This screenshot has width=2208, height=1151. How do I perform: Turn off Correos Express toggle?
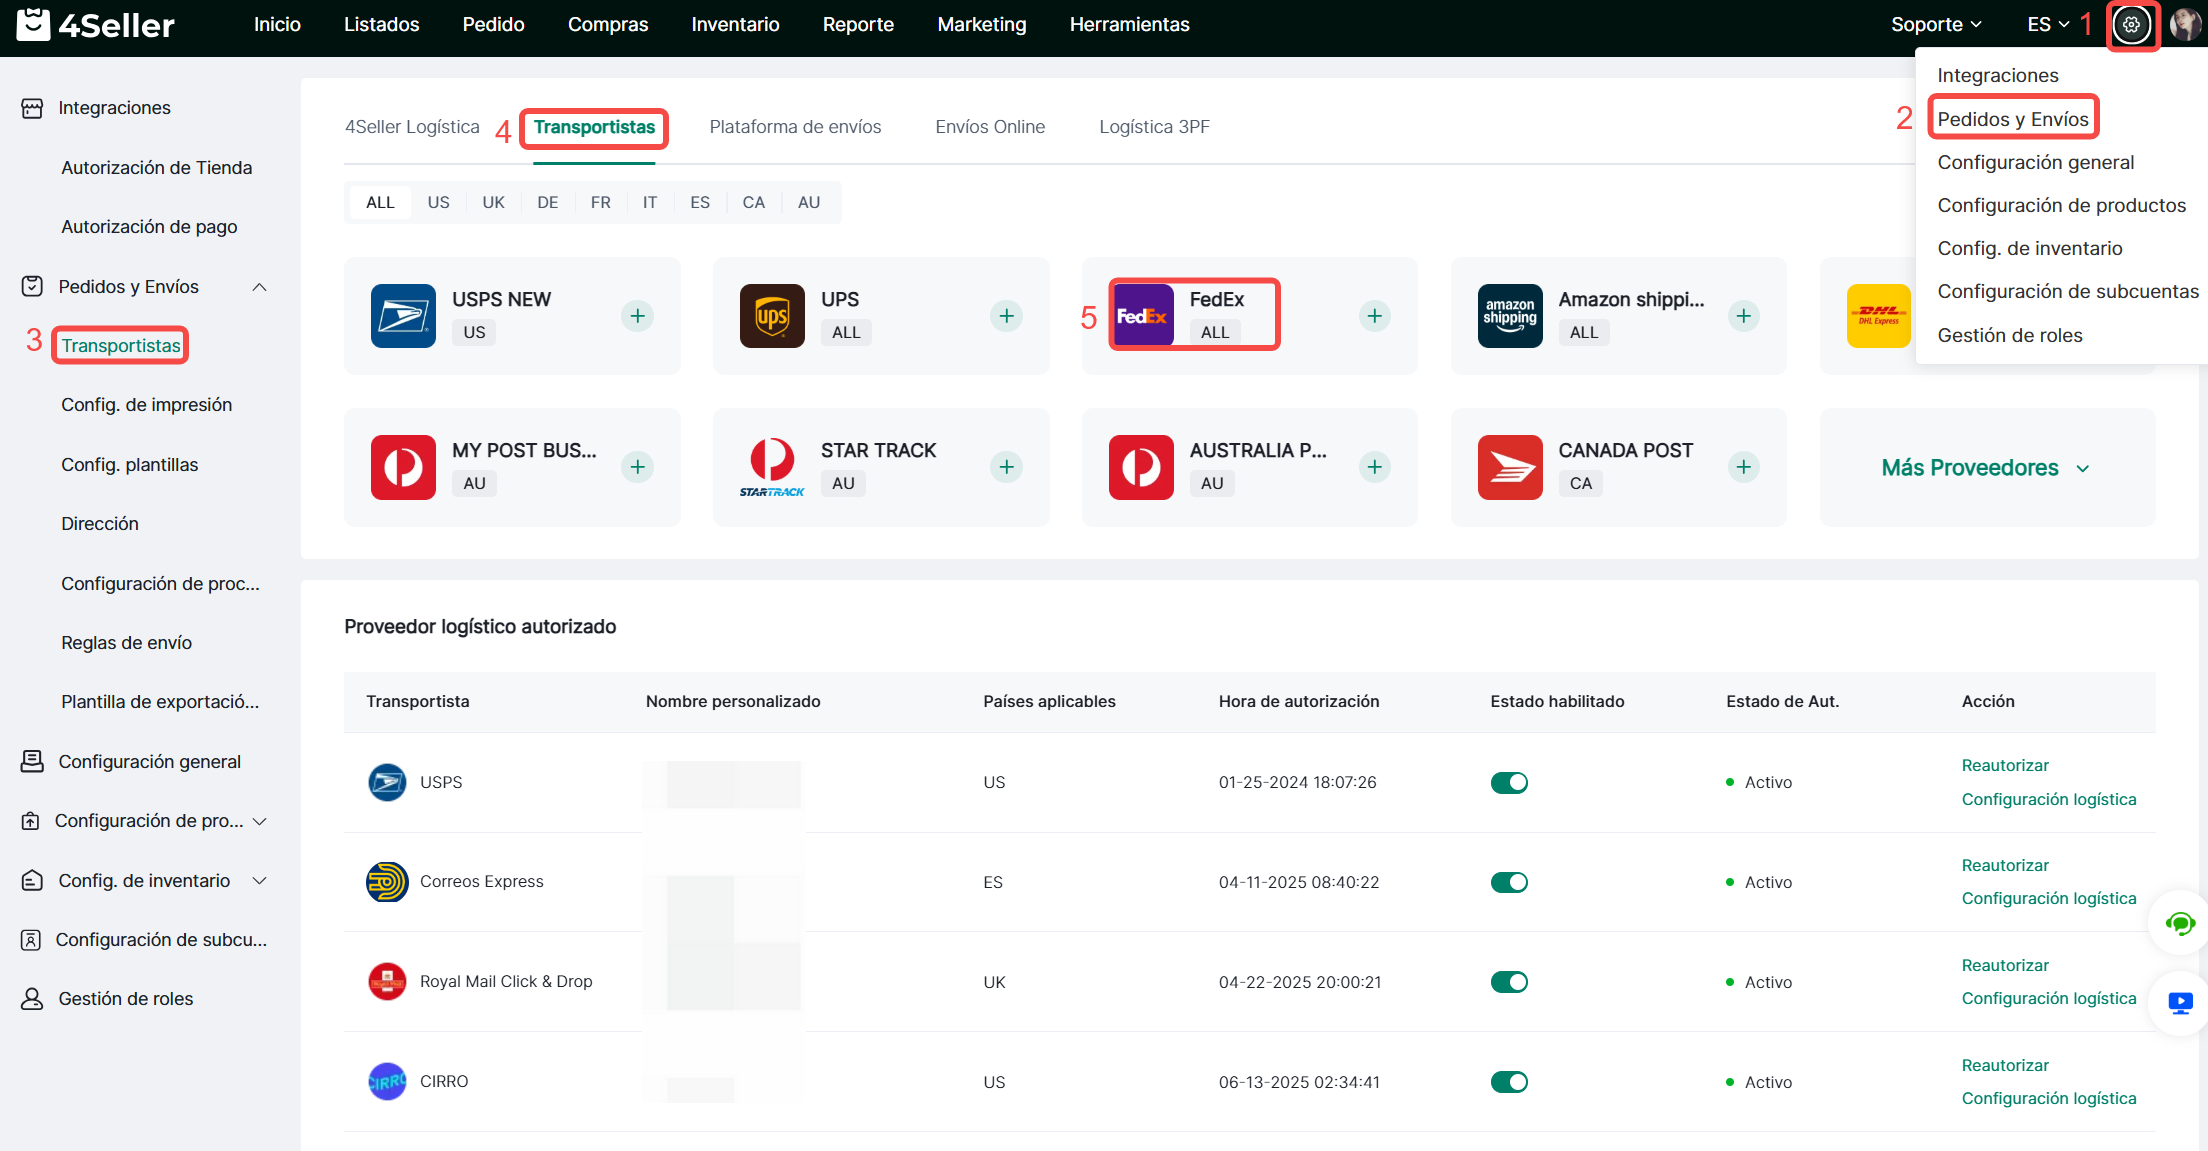1508,882
